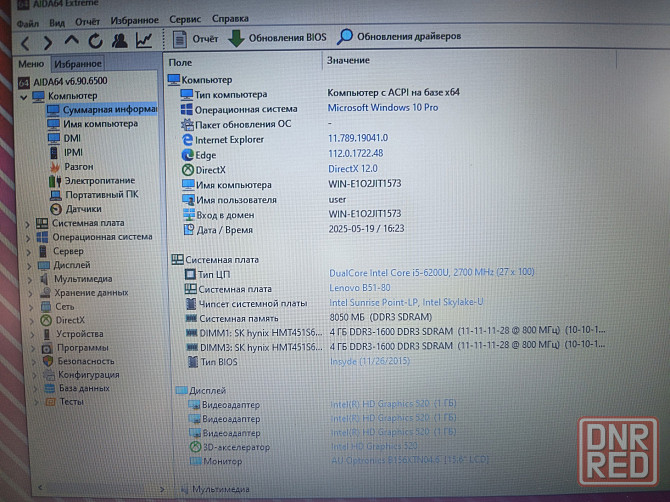The image size is (670, 502).
Task: Open Обновления драйверов
Action: tap(399, 36)
